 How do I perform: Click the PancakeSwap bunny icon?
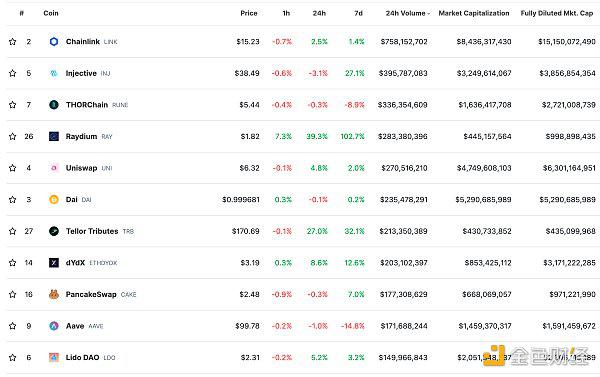tap(54, 294)
